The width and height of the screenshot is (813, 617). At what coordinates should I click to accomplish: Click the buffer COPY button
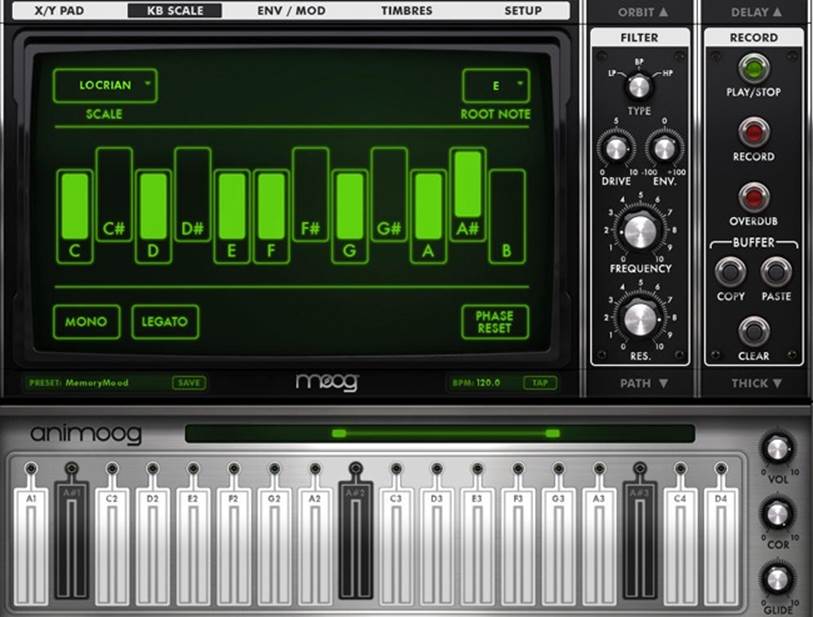pos(730,271)
